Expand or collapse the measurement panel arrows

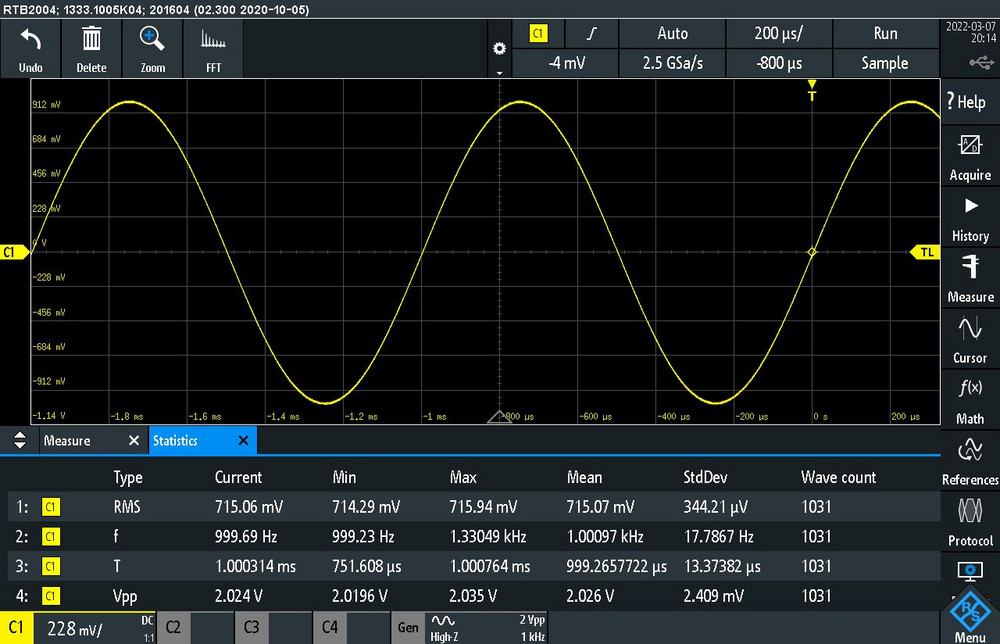(x=20, y=440)
